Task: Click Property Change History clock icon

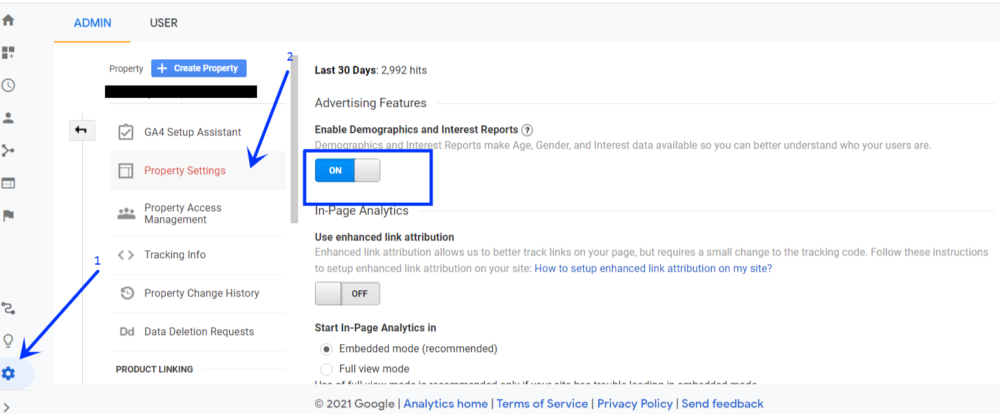Action: [126, 293]
